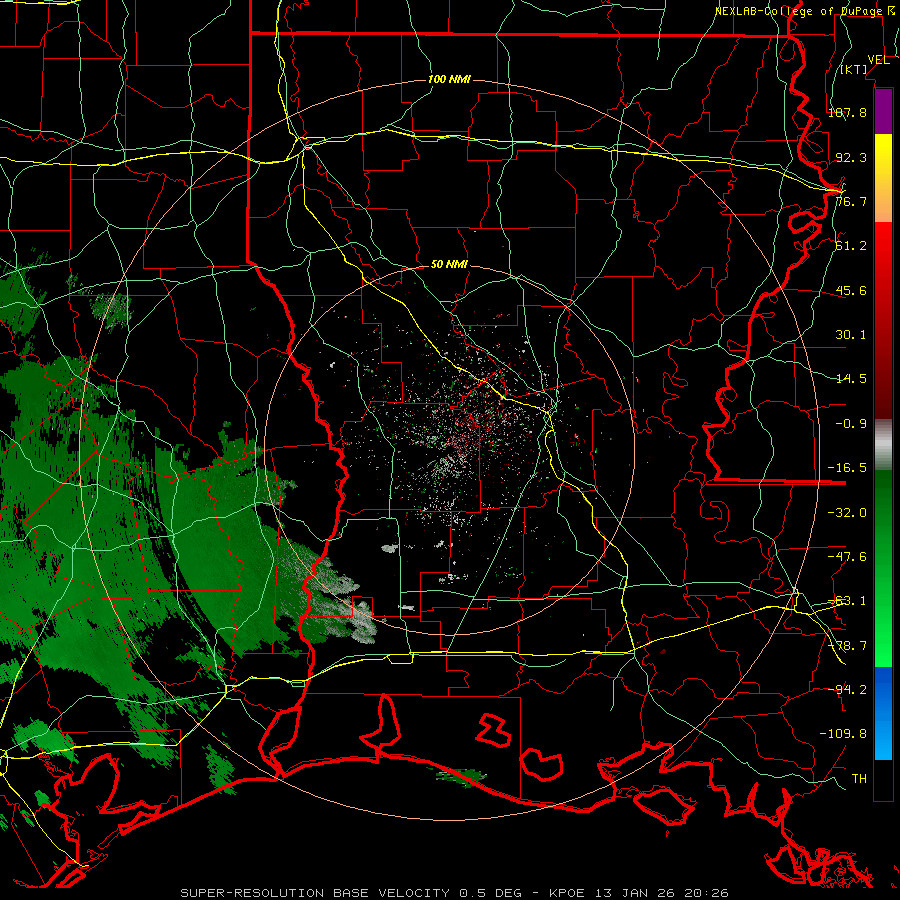Click the -78.7 legend value
The image size is (900, 900).
[847, 646]
